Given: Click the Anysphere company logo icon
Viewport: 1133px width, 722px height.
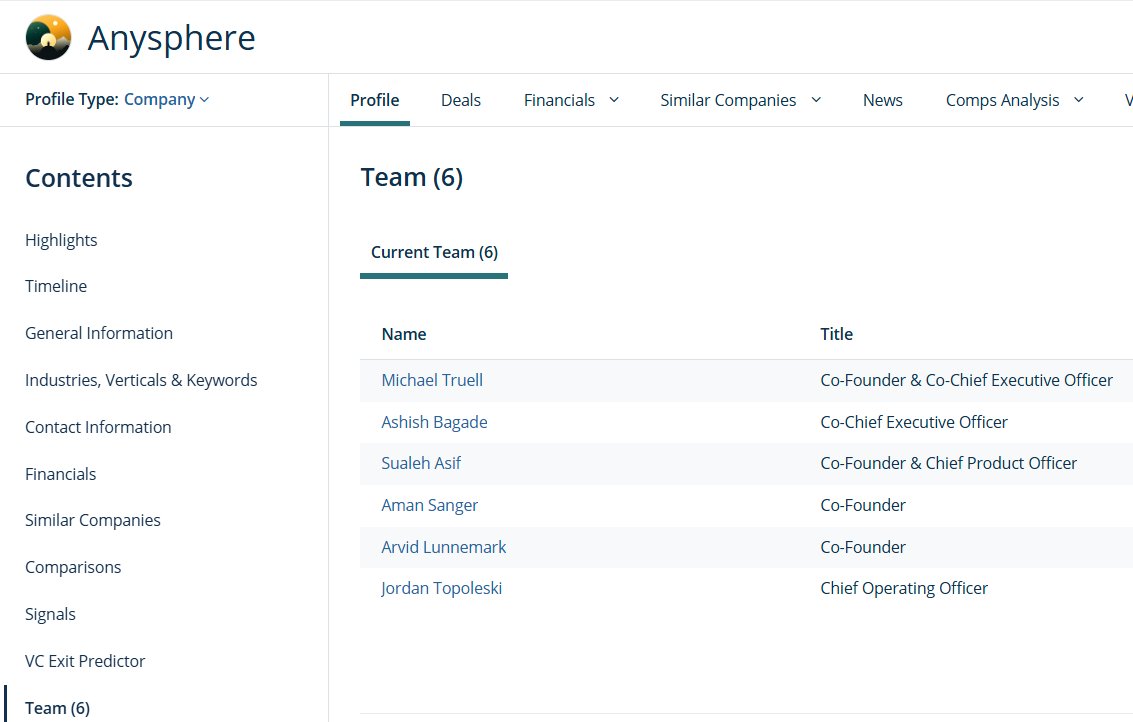Looking at the screenshot, I should click(48, 38).
